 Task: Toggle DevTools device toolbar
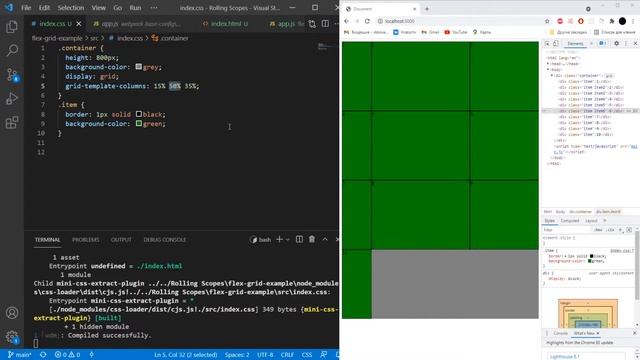pyautogui.click(x=556, y=43)
